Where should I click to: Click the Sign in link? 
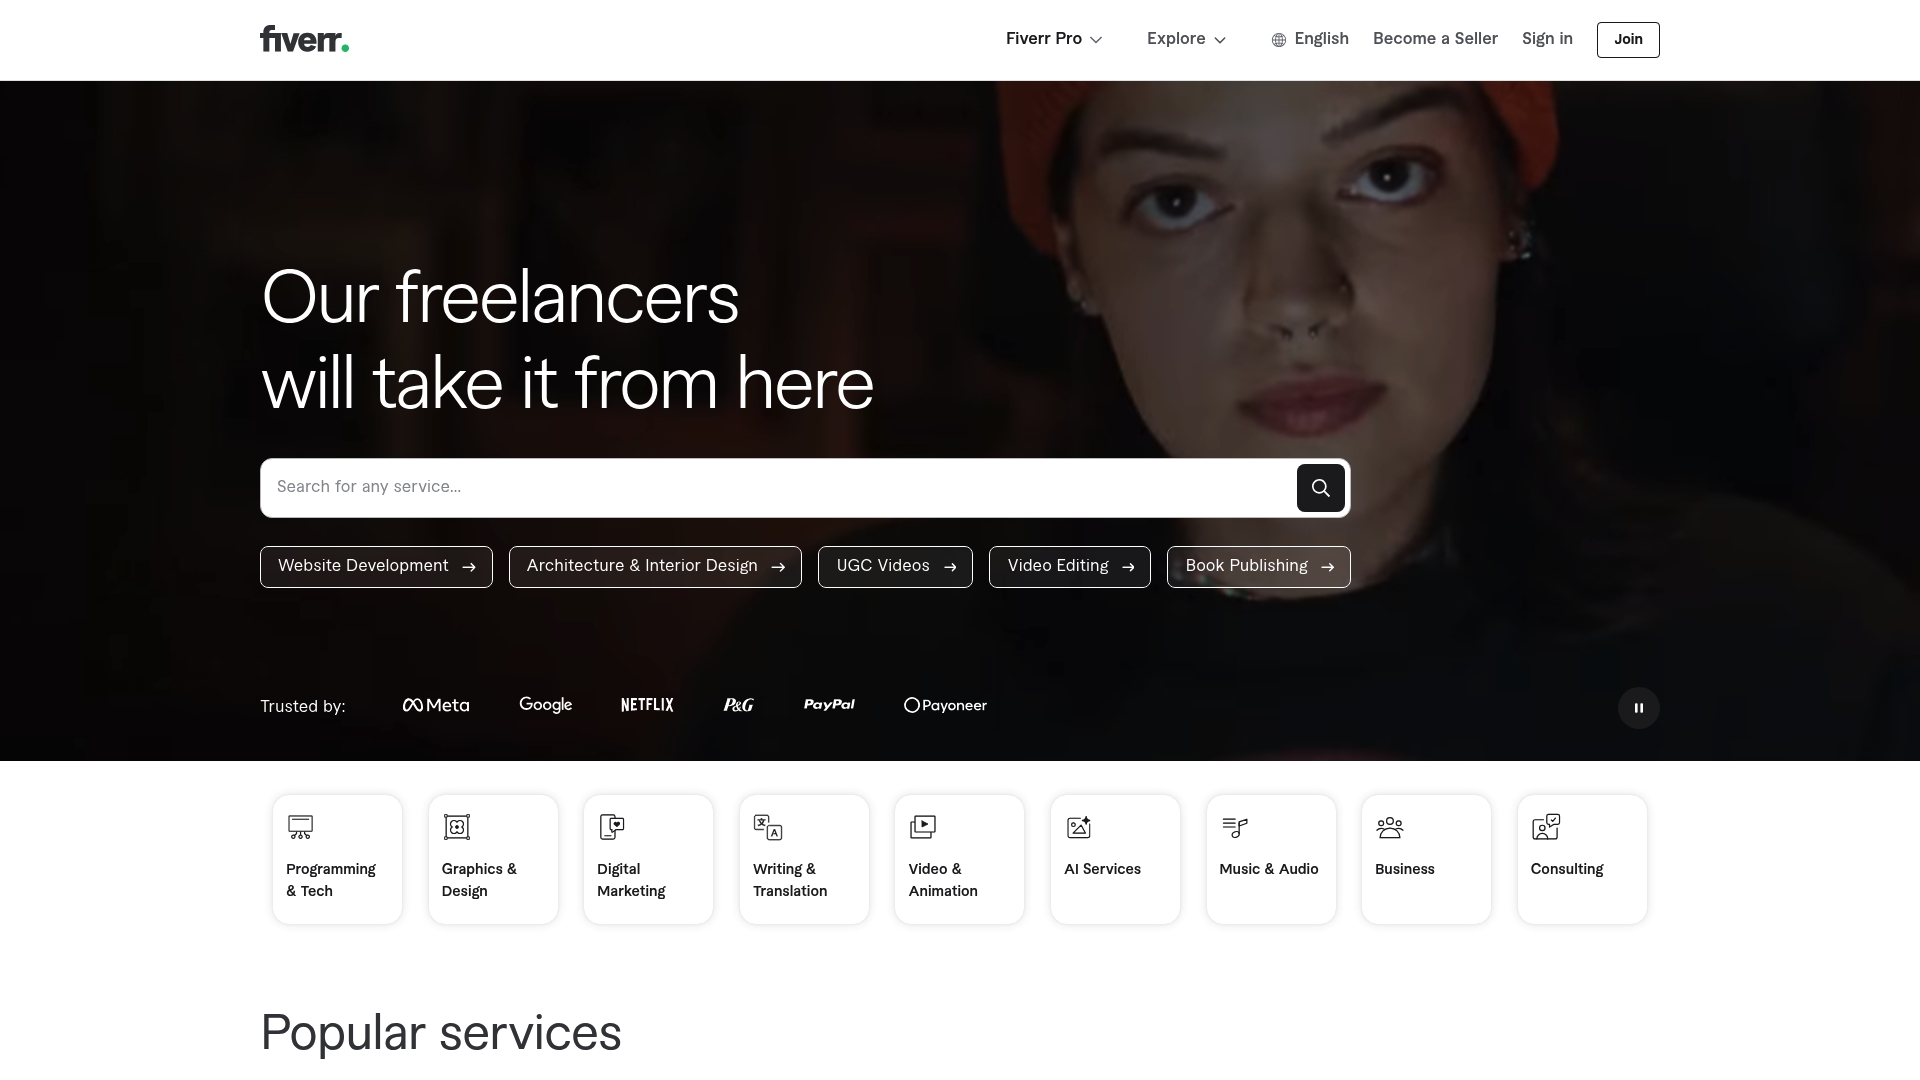pos(1547,39)
